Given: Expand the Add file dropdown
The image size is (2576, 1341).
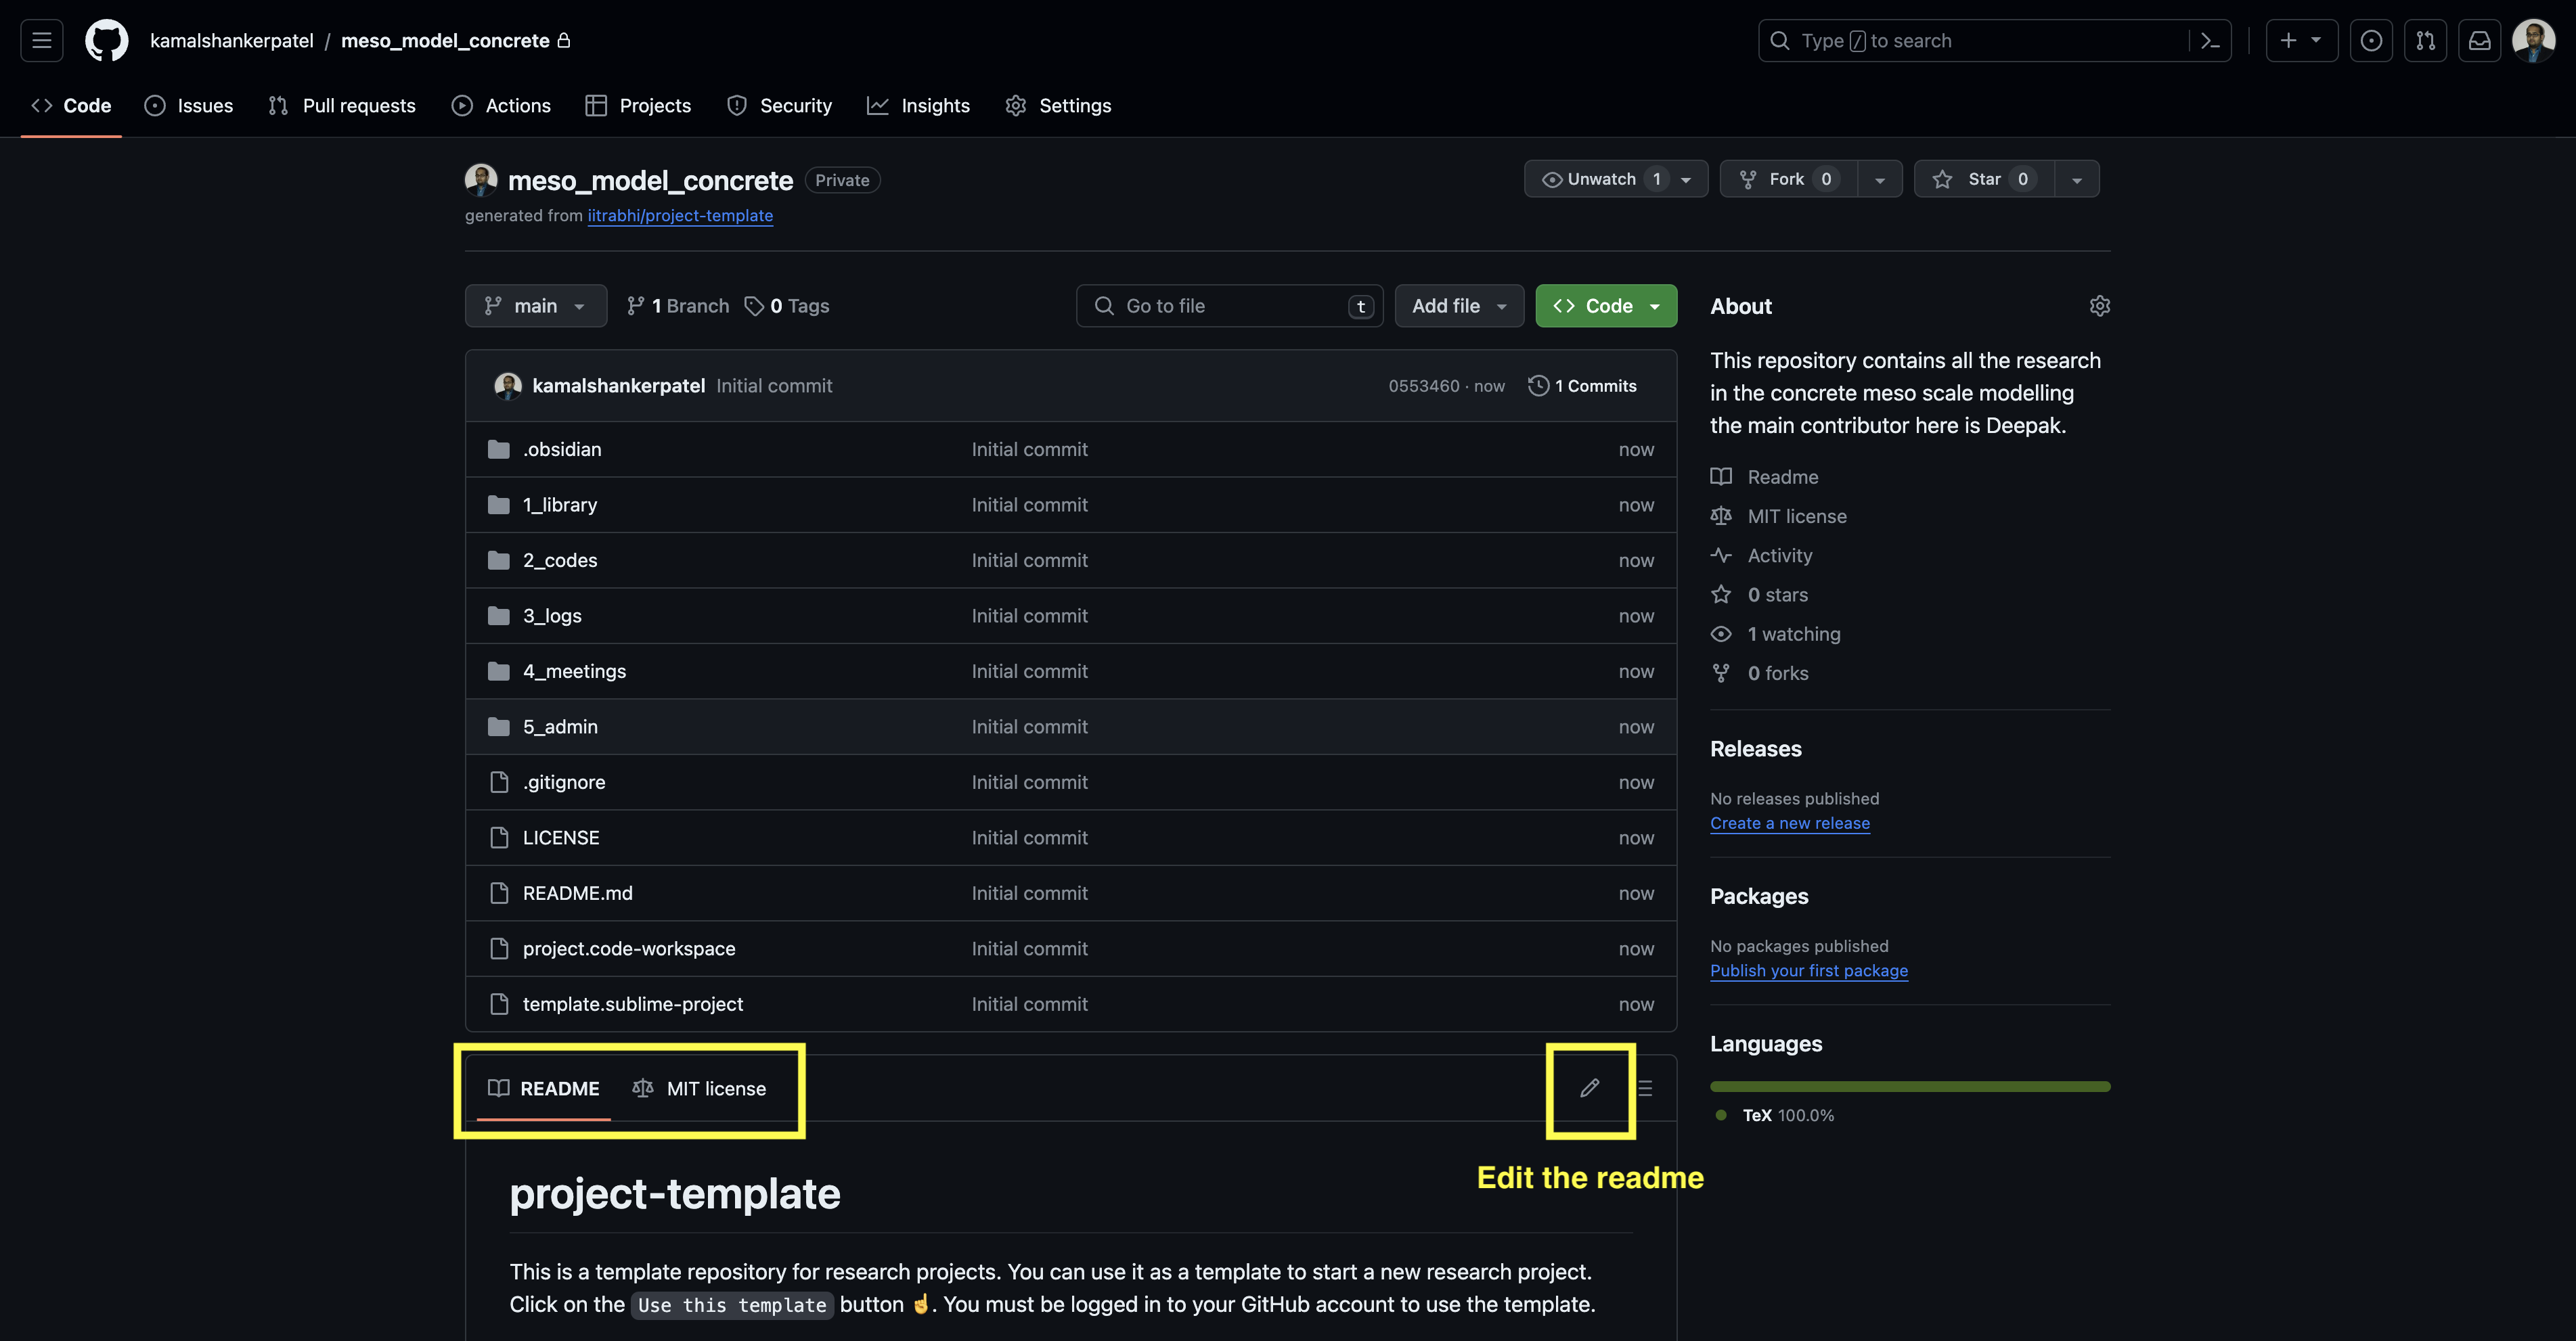Looking at the screenshot, I should tap(1458, 306).
